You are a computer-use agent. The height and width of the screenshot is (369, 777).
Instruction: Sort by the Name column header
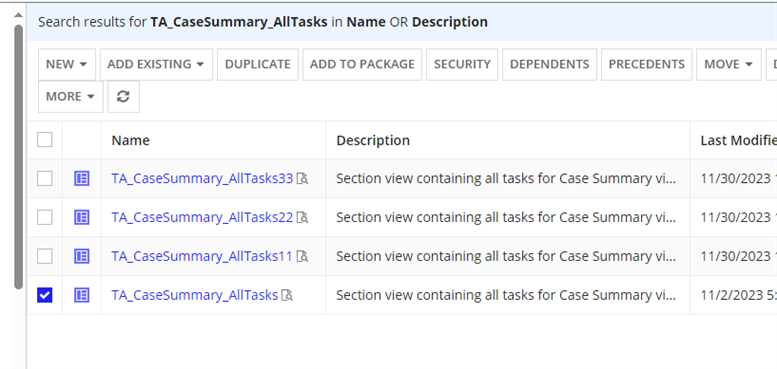click(x=130, y=140)
